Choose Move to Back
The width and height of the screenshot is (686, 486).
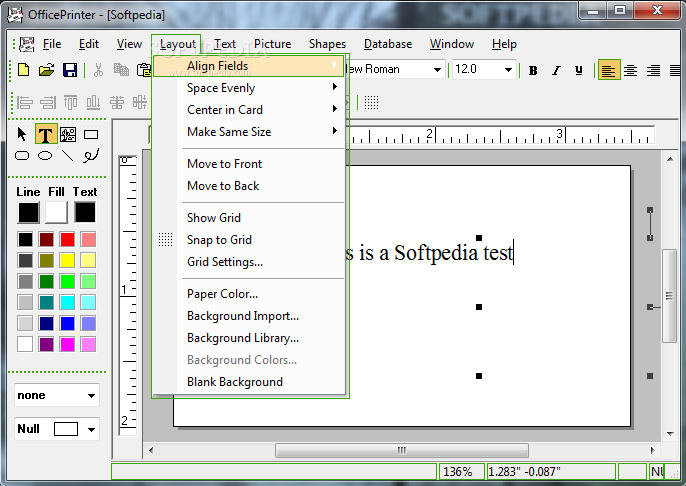pyautogui.click(x=249, y=186)
